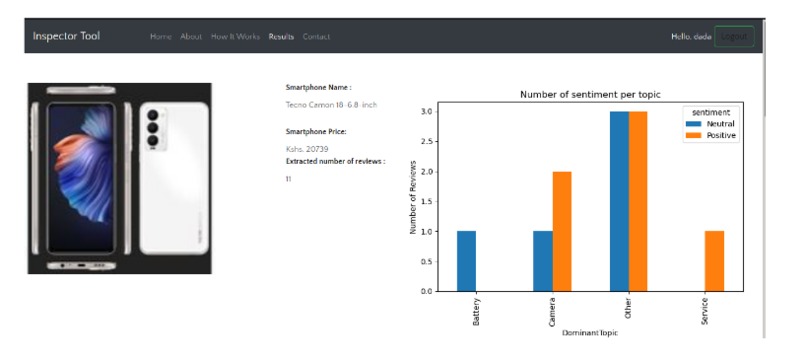Click the sentiment legend title
Viewport: 806px width, 363px height.
(x=711, y=113)
